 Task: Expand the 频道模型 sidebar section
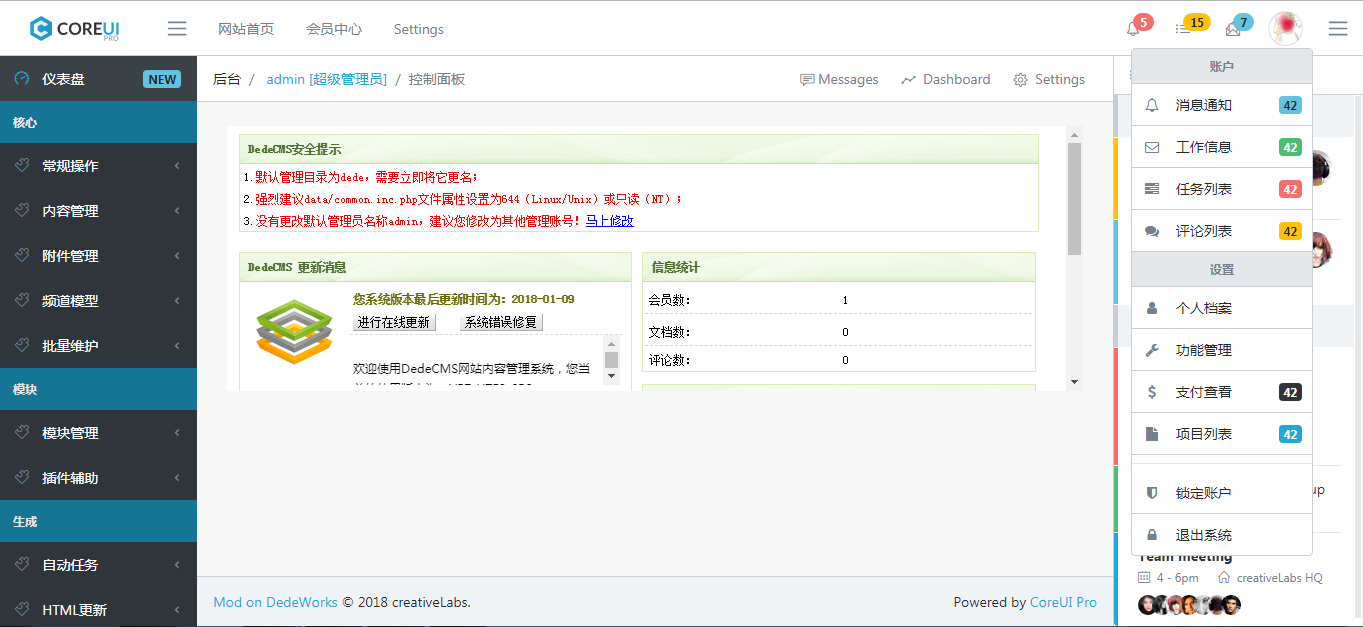[80, 300]
